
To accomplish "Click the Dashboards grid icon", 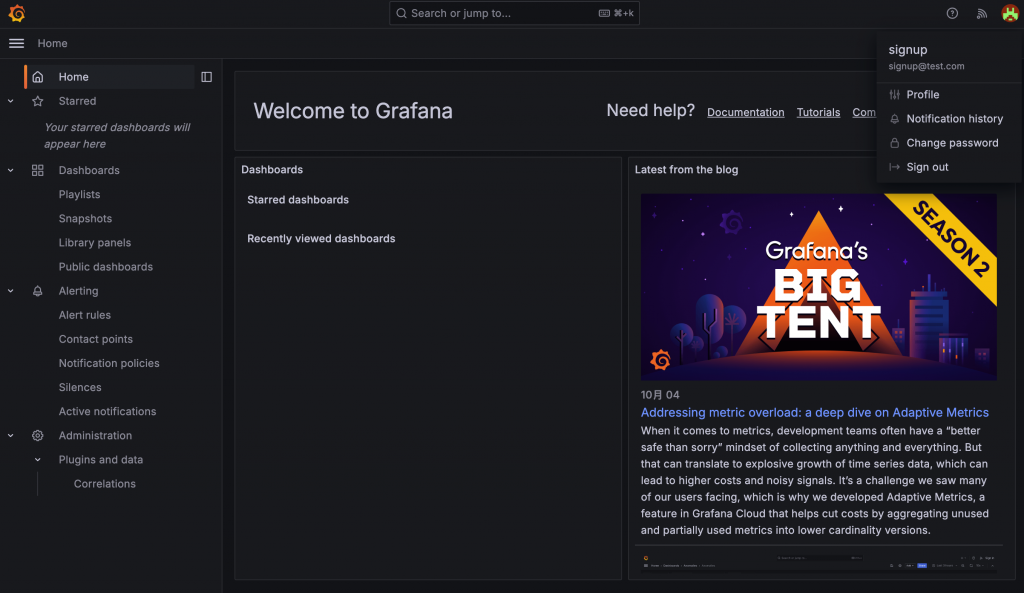I will pyautogui.click(x=38, y=170).
